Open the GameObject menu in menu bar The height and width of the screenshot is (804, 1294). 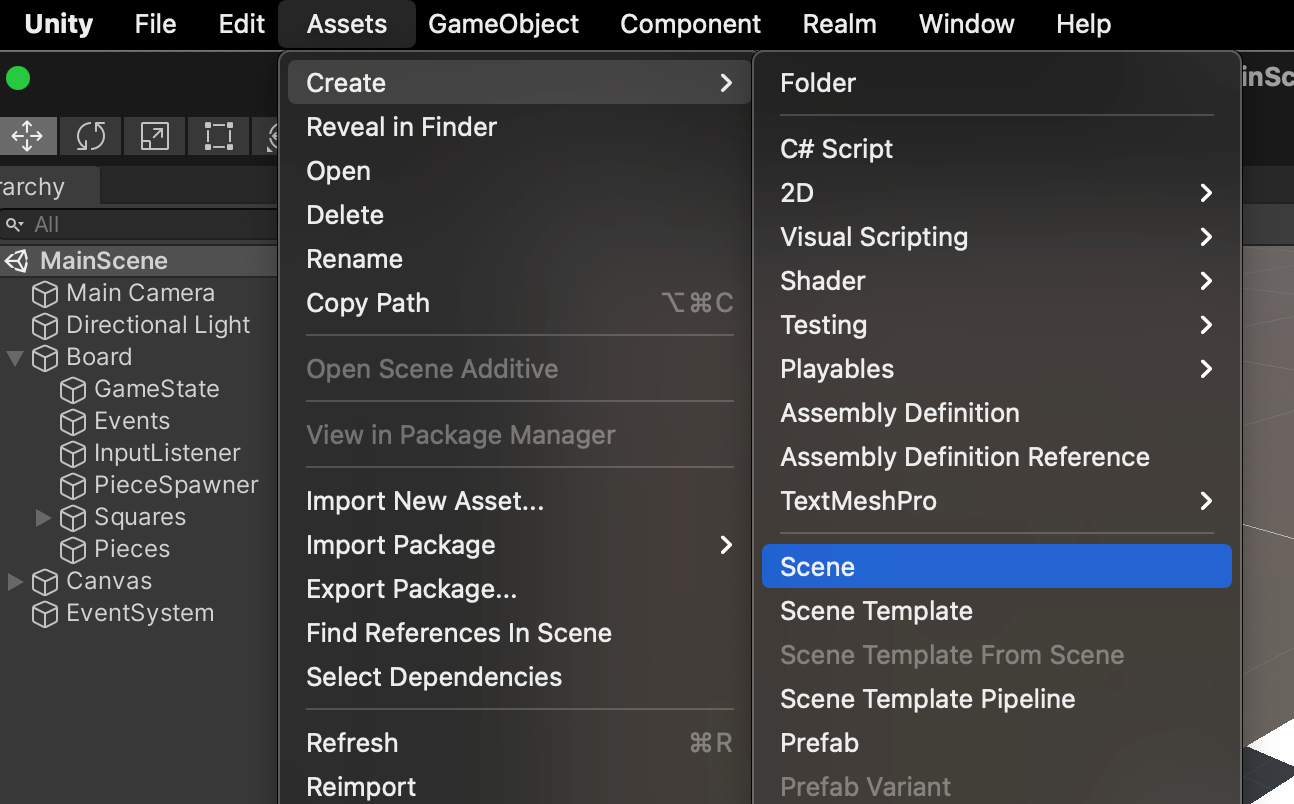(x=503, y=24)
